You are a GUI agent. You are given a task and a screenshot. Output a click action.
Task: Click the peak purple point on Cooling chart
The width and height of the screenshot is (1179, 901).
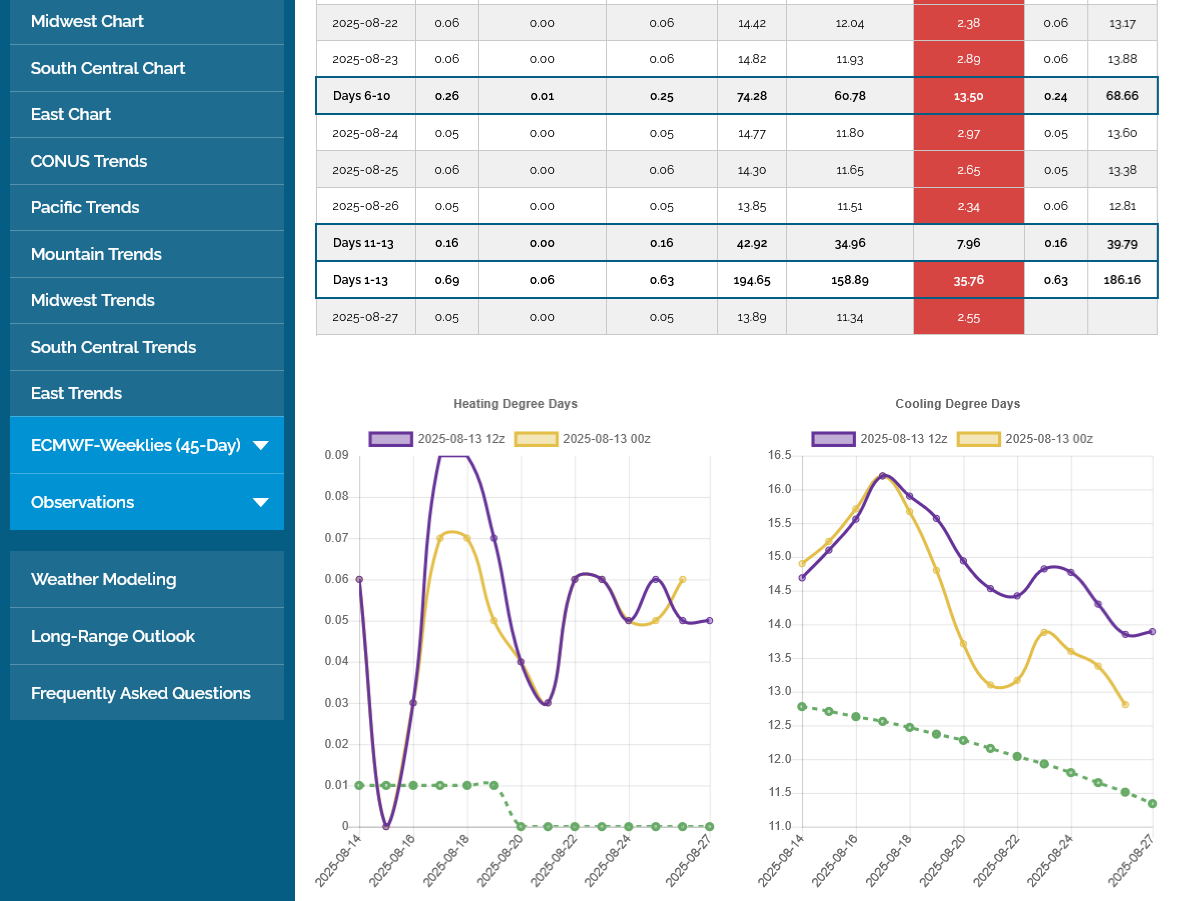coord(882,476)
